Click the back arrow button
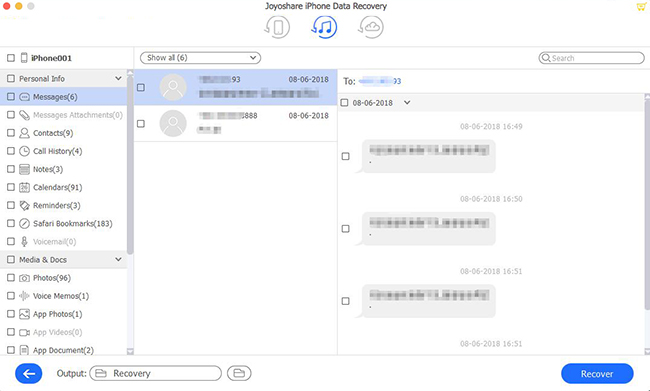Viewport: 650px width, 391px height. point(29,374)
